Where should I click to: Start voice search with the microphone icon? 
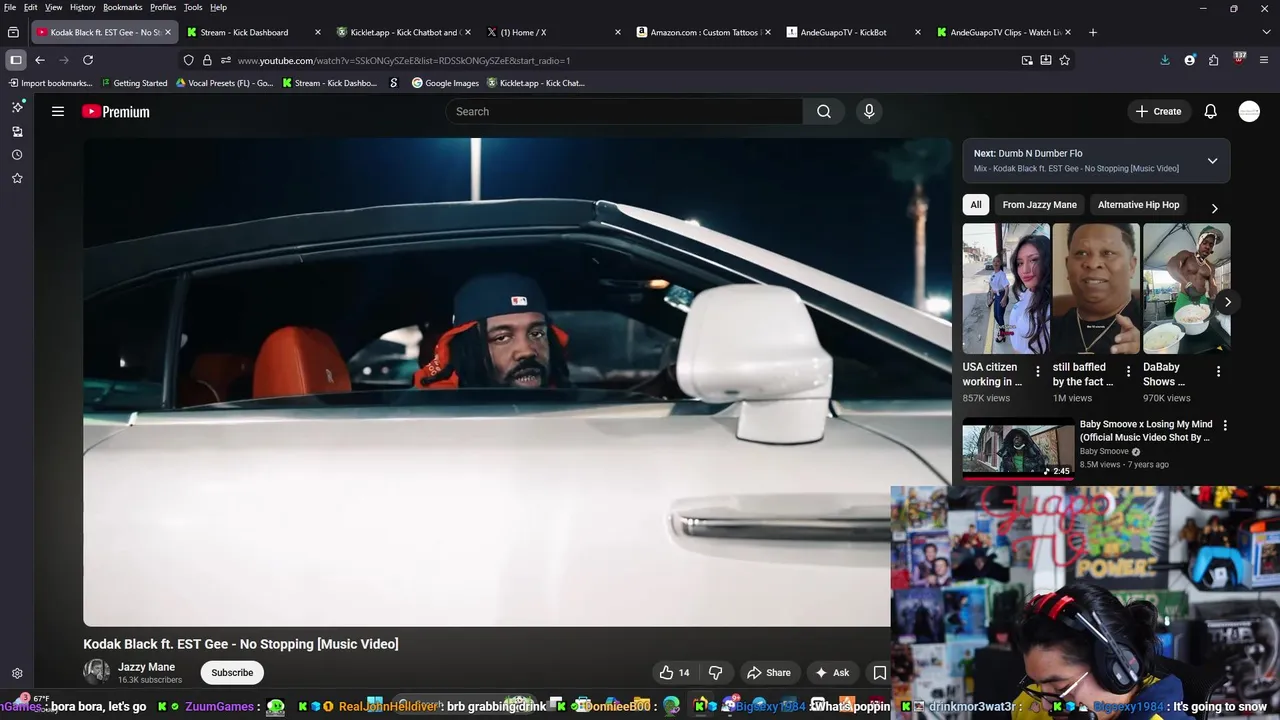pyautogui.click(x=869, y=111)
